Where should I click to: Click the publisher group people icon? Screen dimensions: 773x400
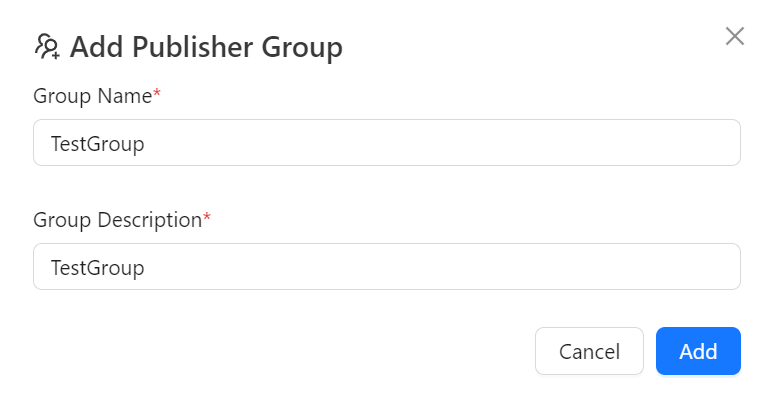(x=47, y=46)
